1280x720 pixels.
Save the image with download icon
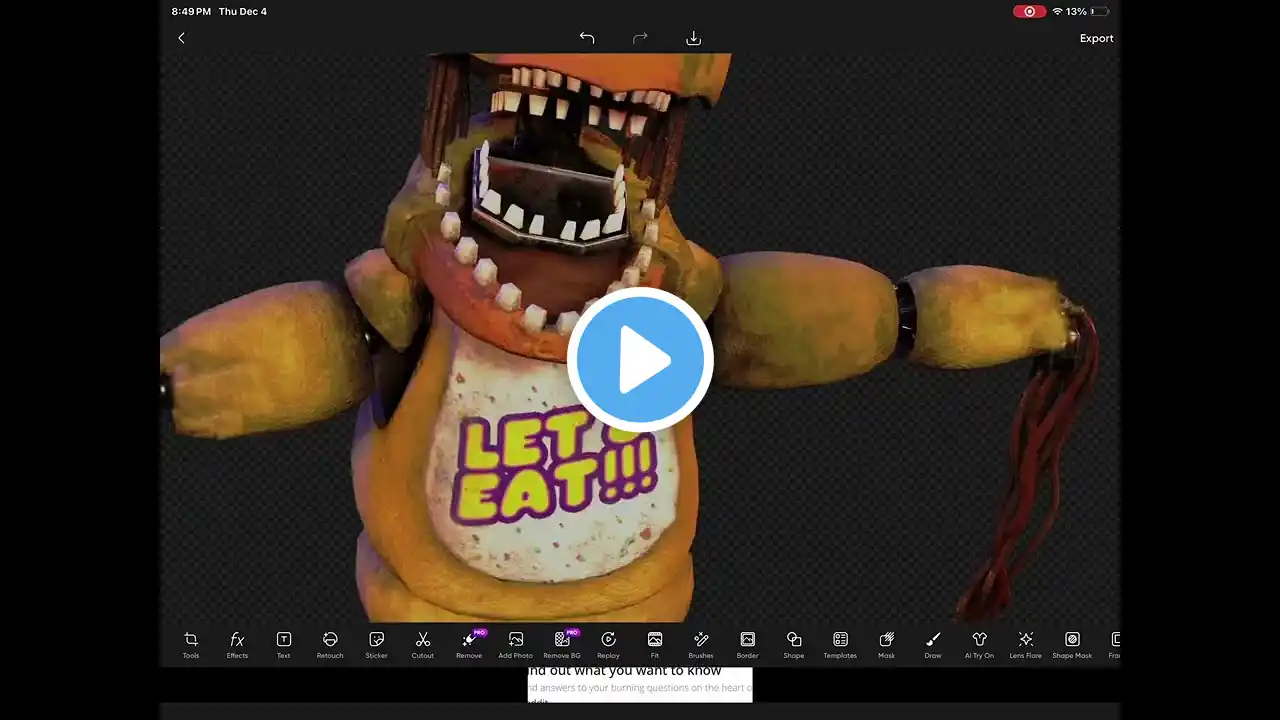click(x=693, y=38)
